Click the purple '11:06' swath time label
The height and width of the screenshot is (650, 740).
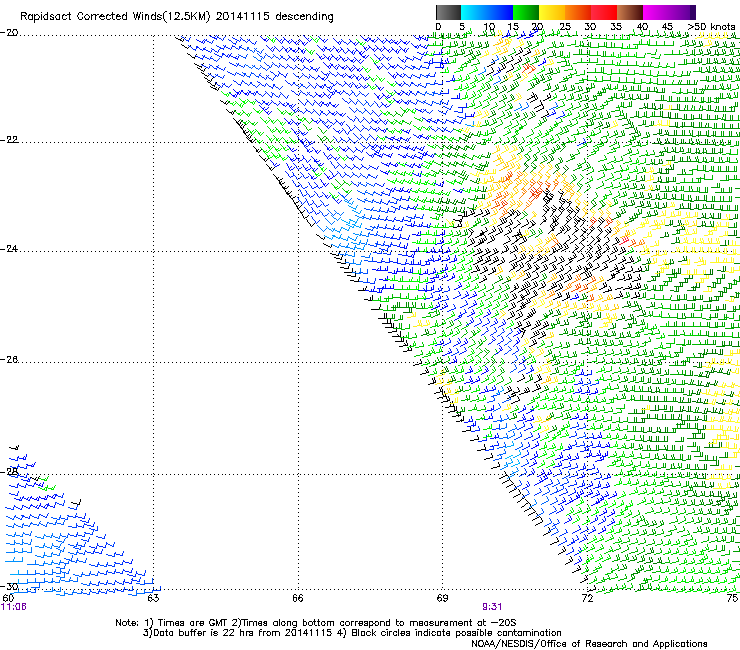[x=14, y=607]
